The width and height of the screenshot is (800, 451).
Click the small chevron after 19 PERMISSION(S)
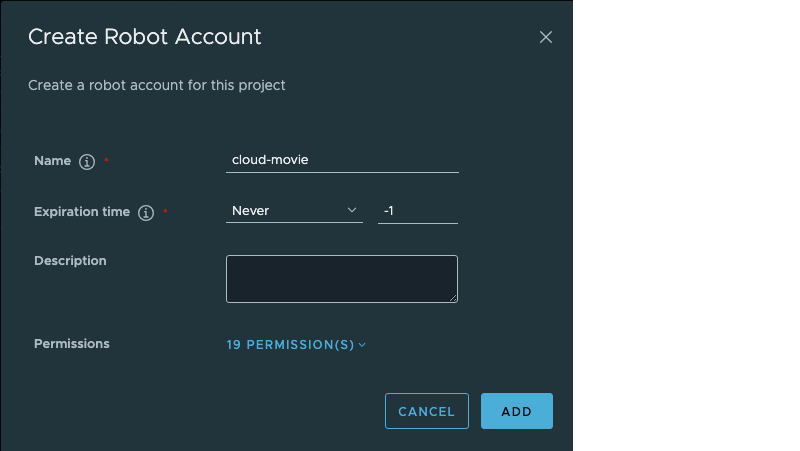pos(362,345)
